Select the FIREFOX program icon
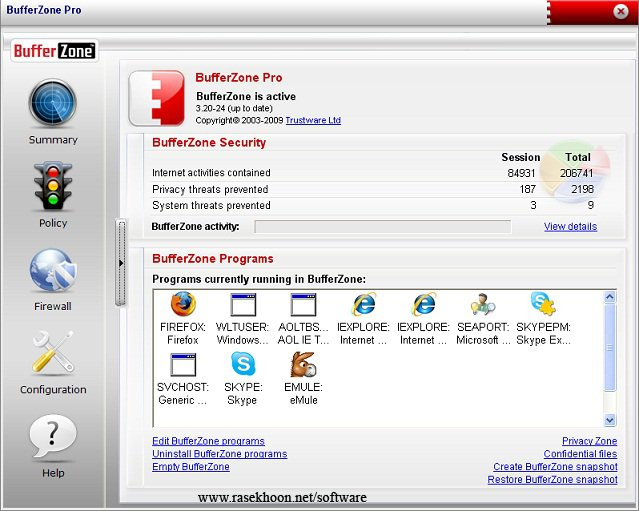639x511 pixels. pos(183,304)
